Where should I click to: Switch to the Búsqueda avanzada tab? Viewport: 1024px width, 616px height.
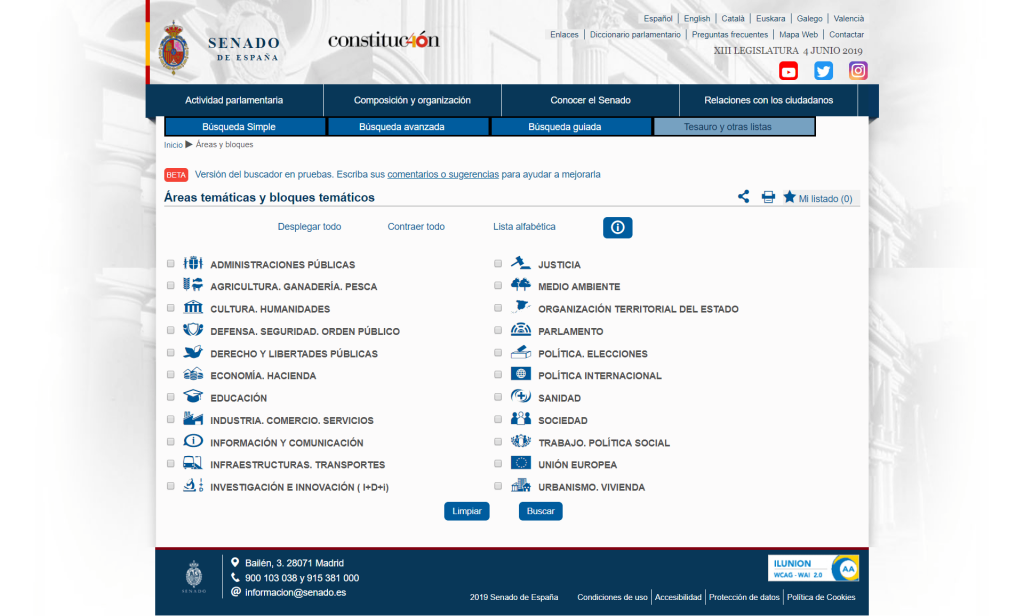tap(402, 127)
